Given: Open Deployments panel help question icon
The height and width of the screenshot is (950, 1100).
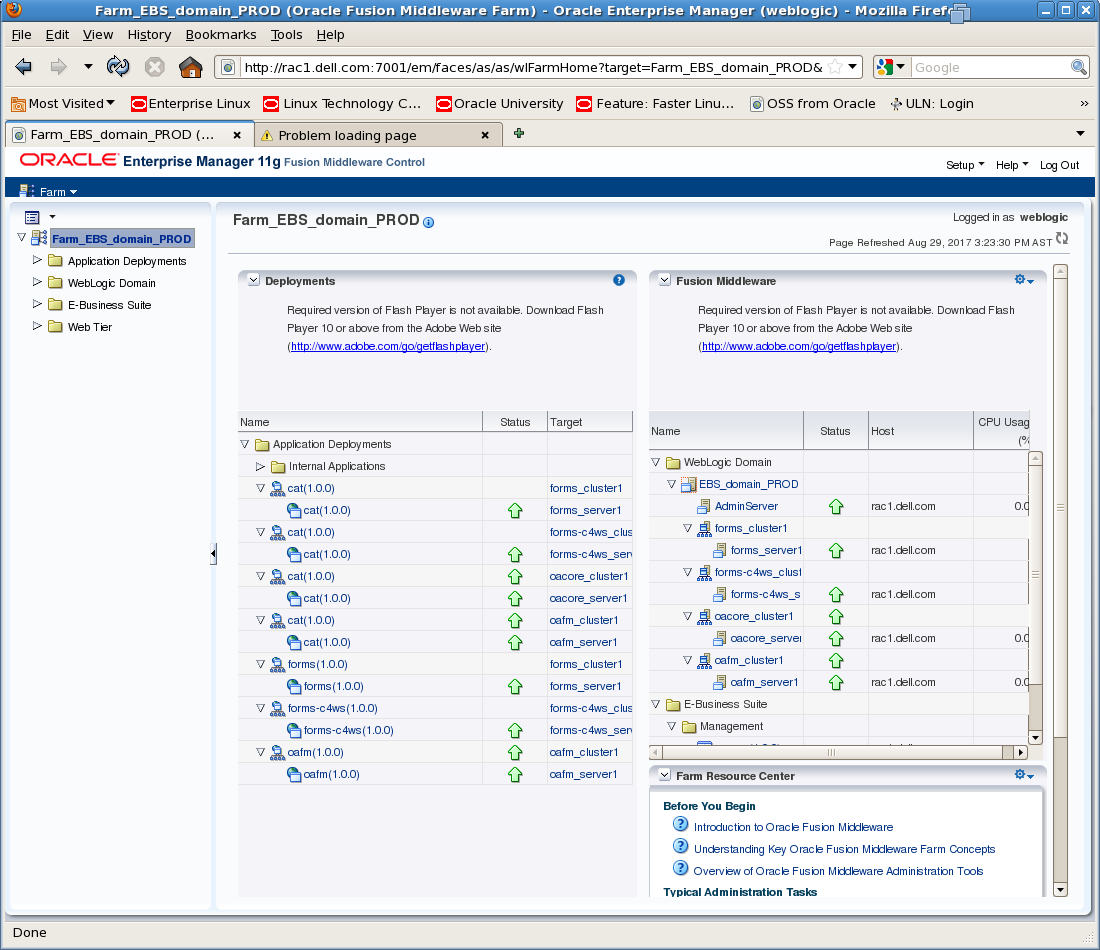Looking at the screenshot, I should click(x=619, y=280).
